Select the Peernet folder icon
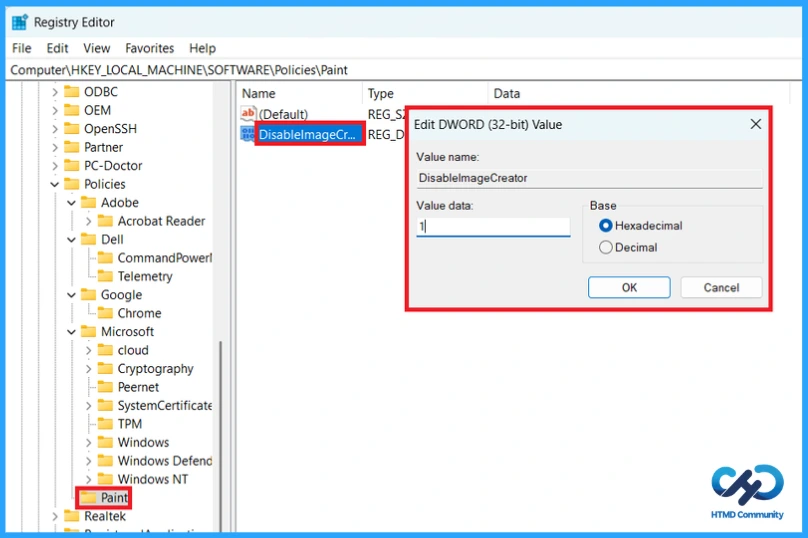Screen dimensions: 808x538 (x=105, y=387)
